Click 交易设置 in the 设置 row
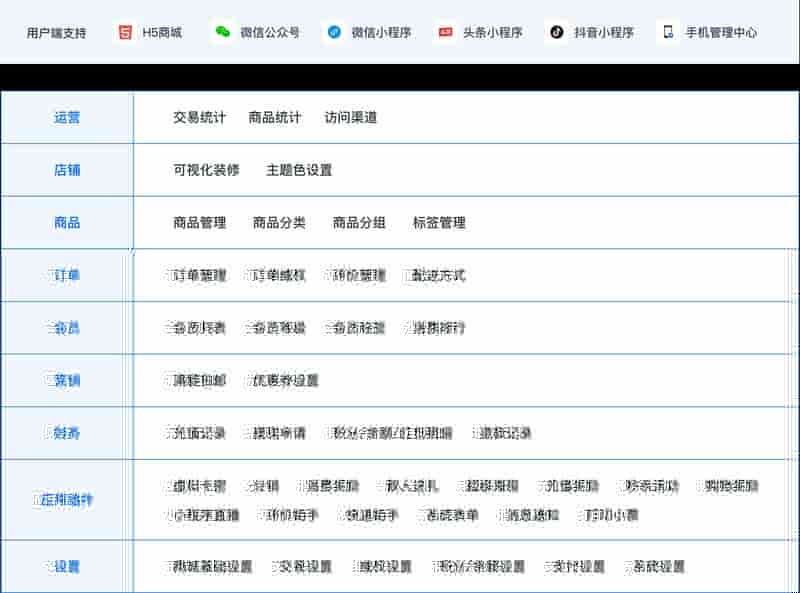Screen dimensions: 800x593 [x=304, y=566]
